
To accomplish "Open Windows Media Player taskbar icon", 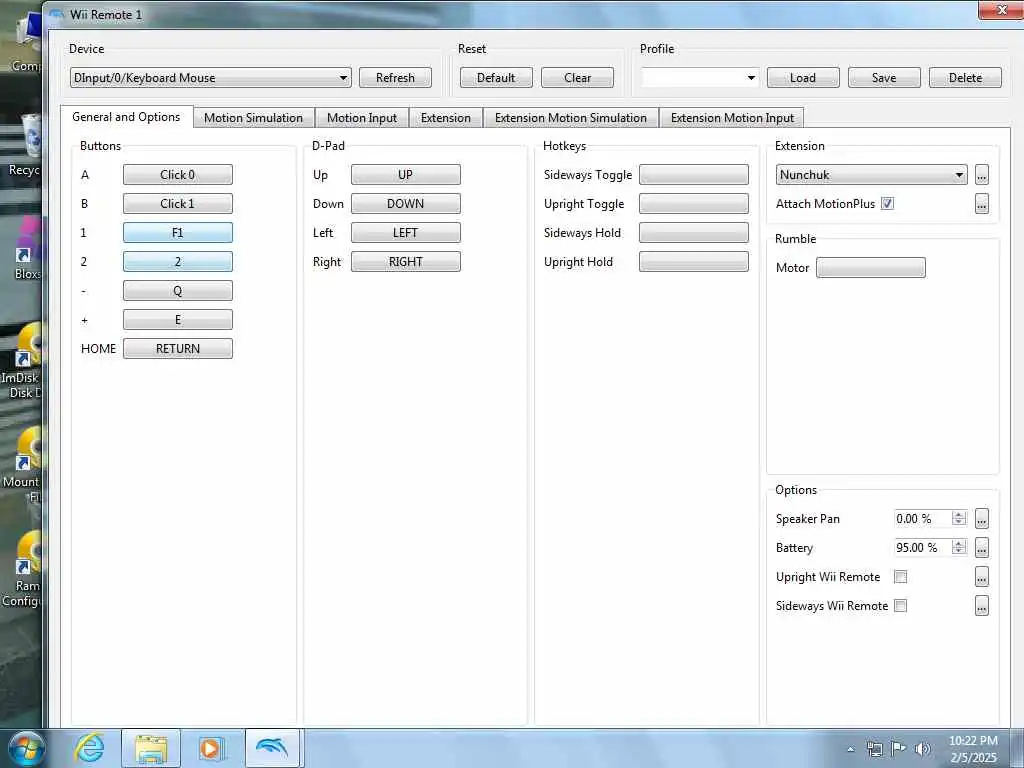I will (210, 748).
